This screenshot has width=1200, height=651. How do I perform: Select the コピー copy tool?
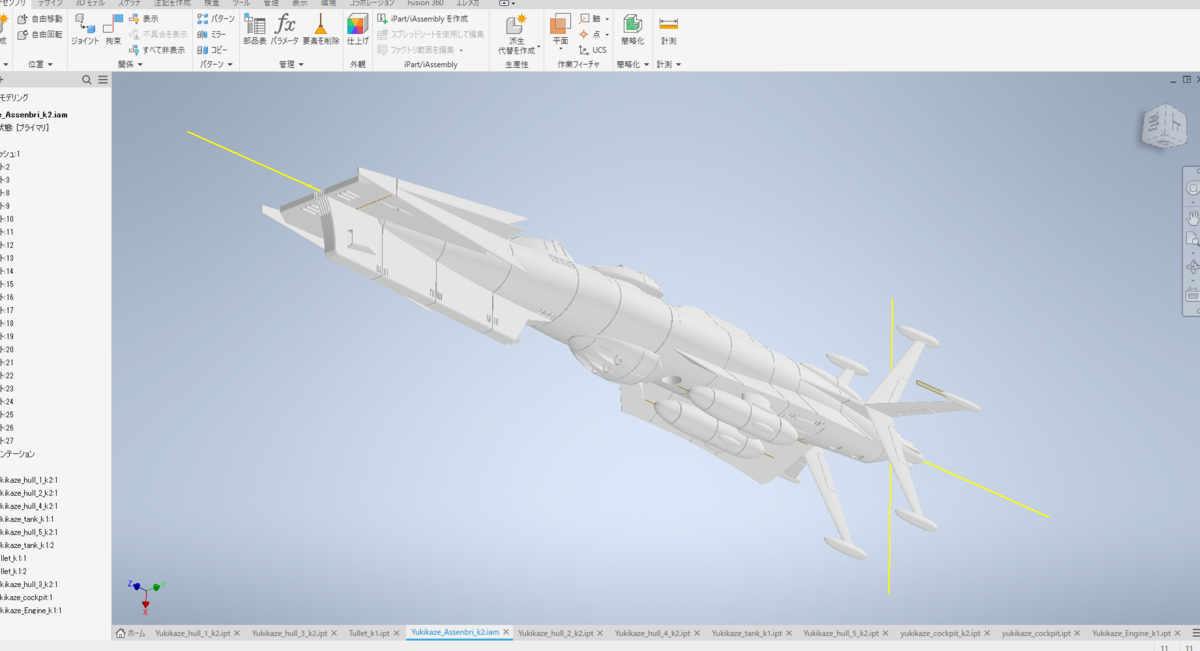(x=212, y=49)
